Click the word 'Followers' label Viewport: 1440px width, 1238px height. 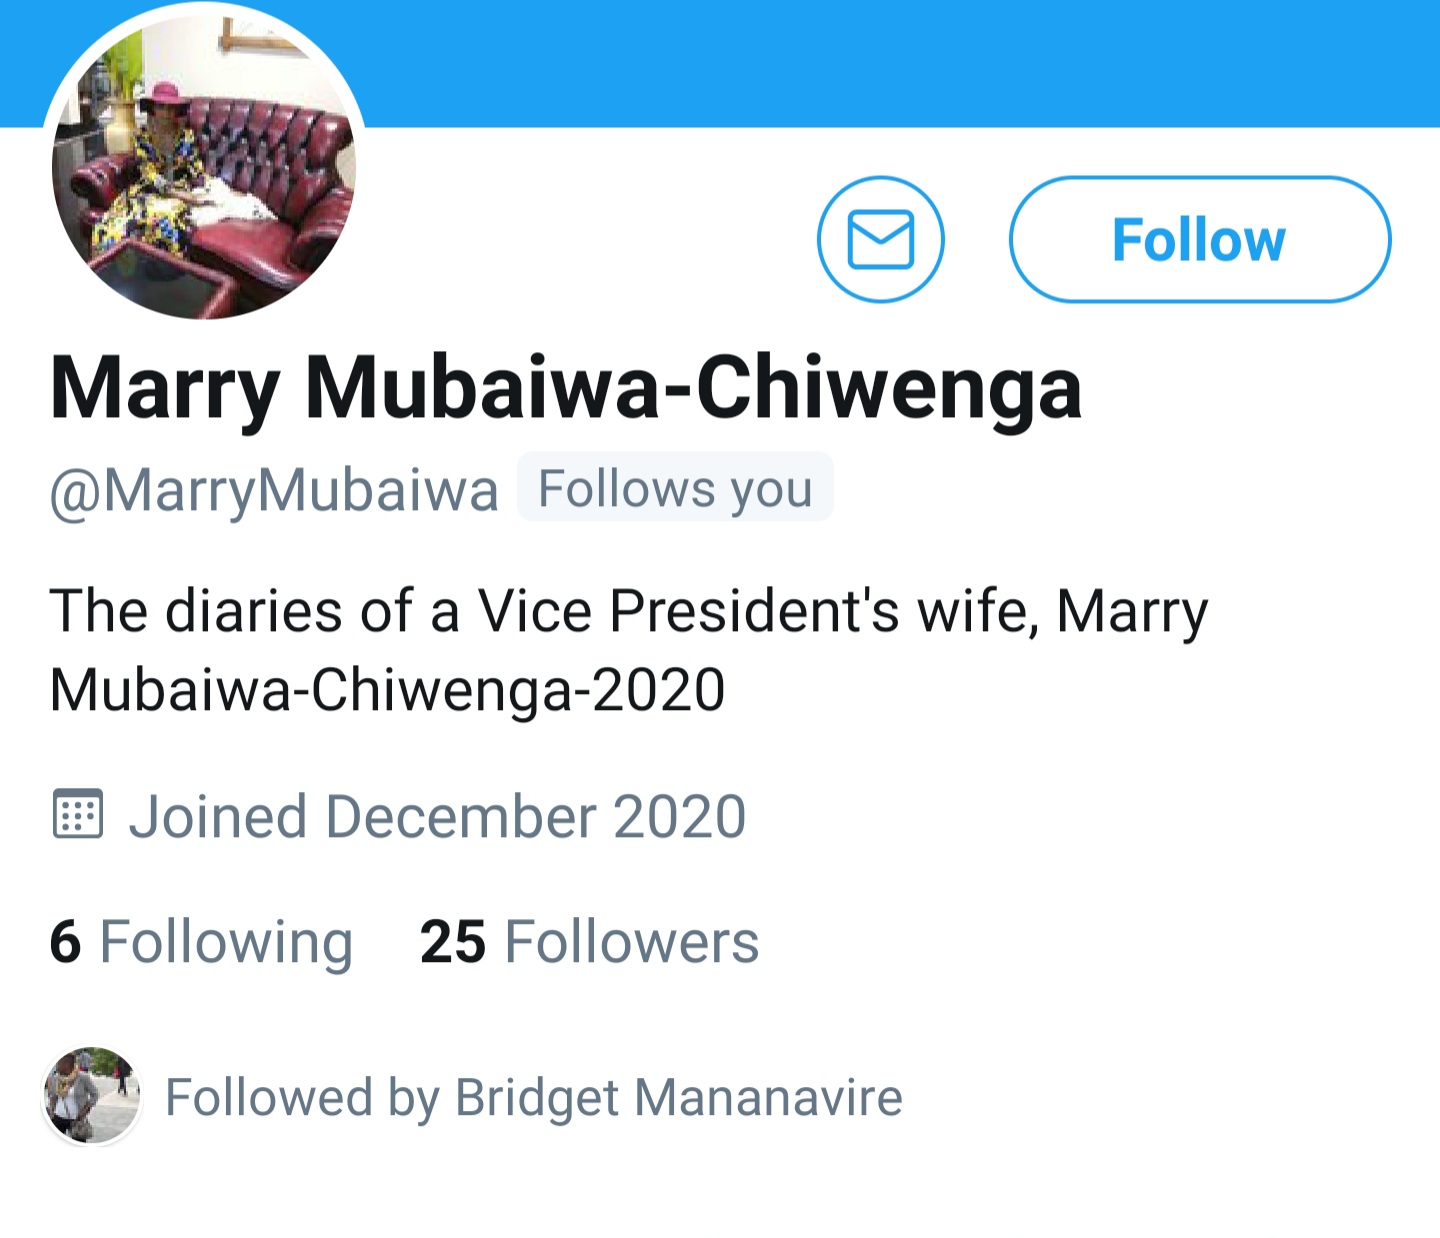coord(632,942)
